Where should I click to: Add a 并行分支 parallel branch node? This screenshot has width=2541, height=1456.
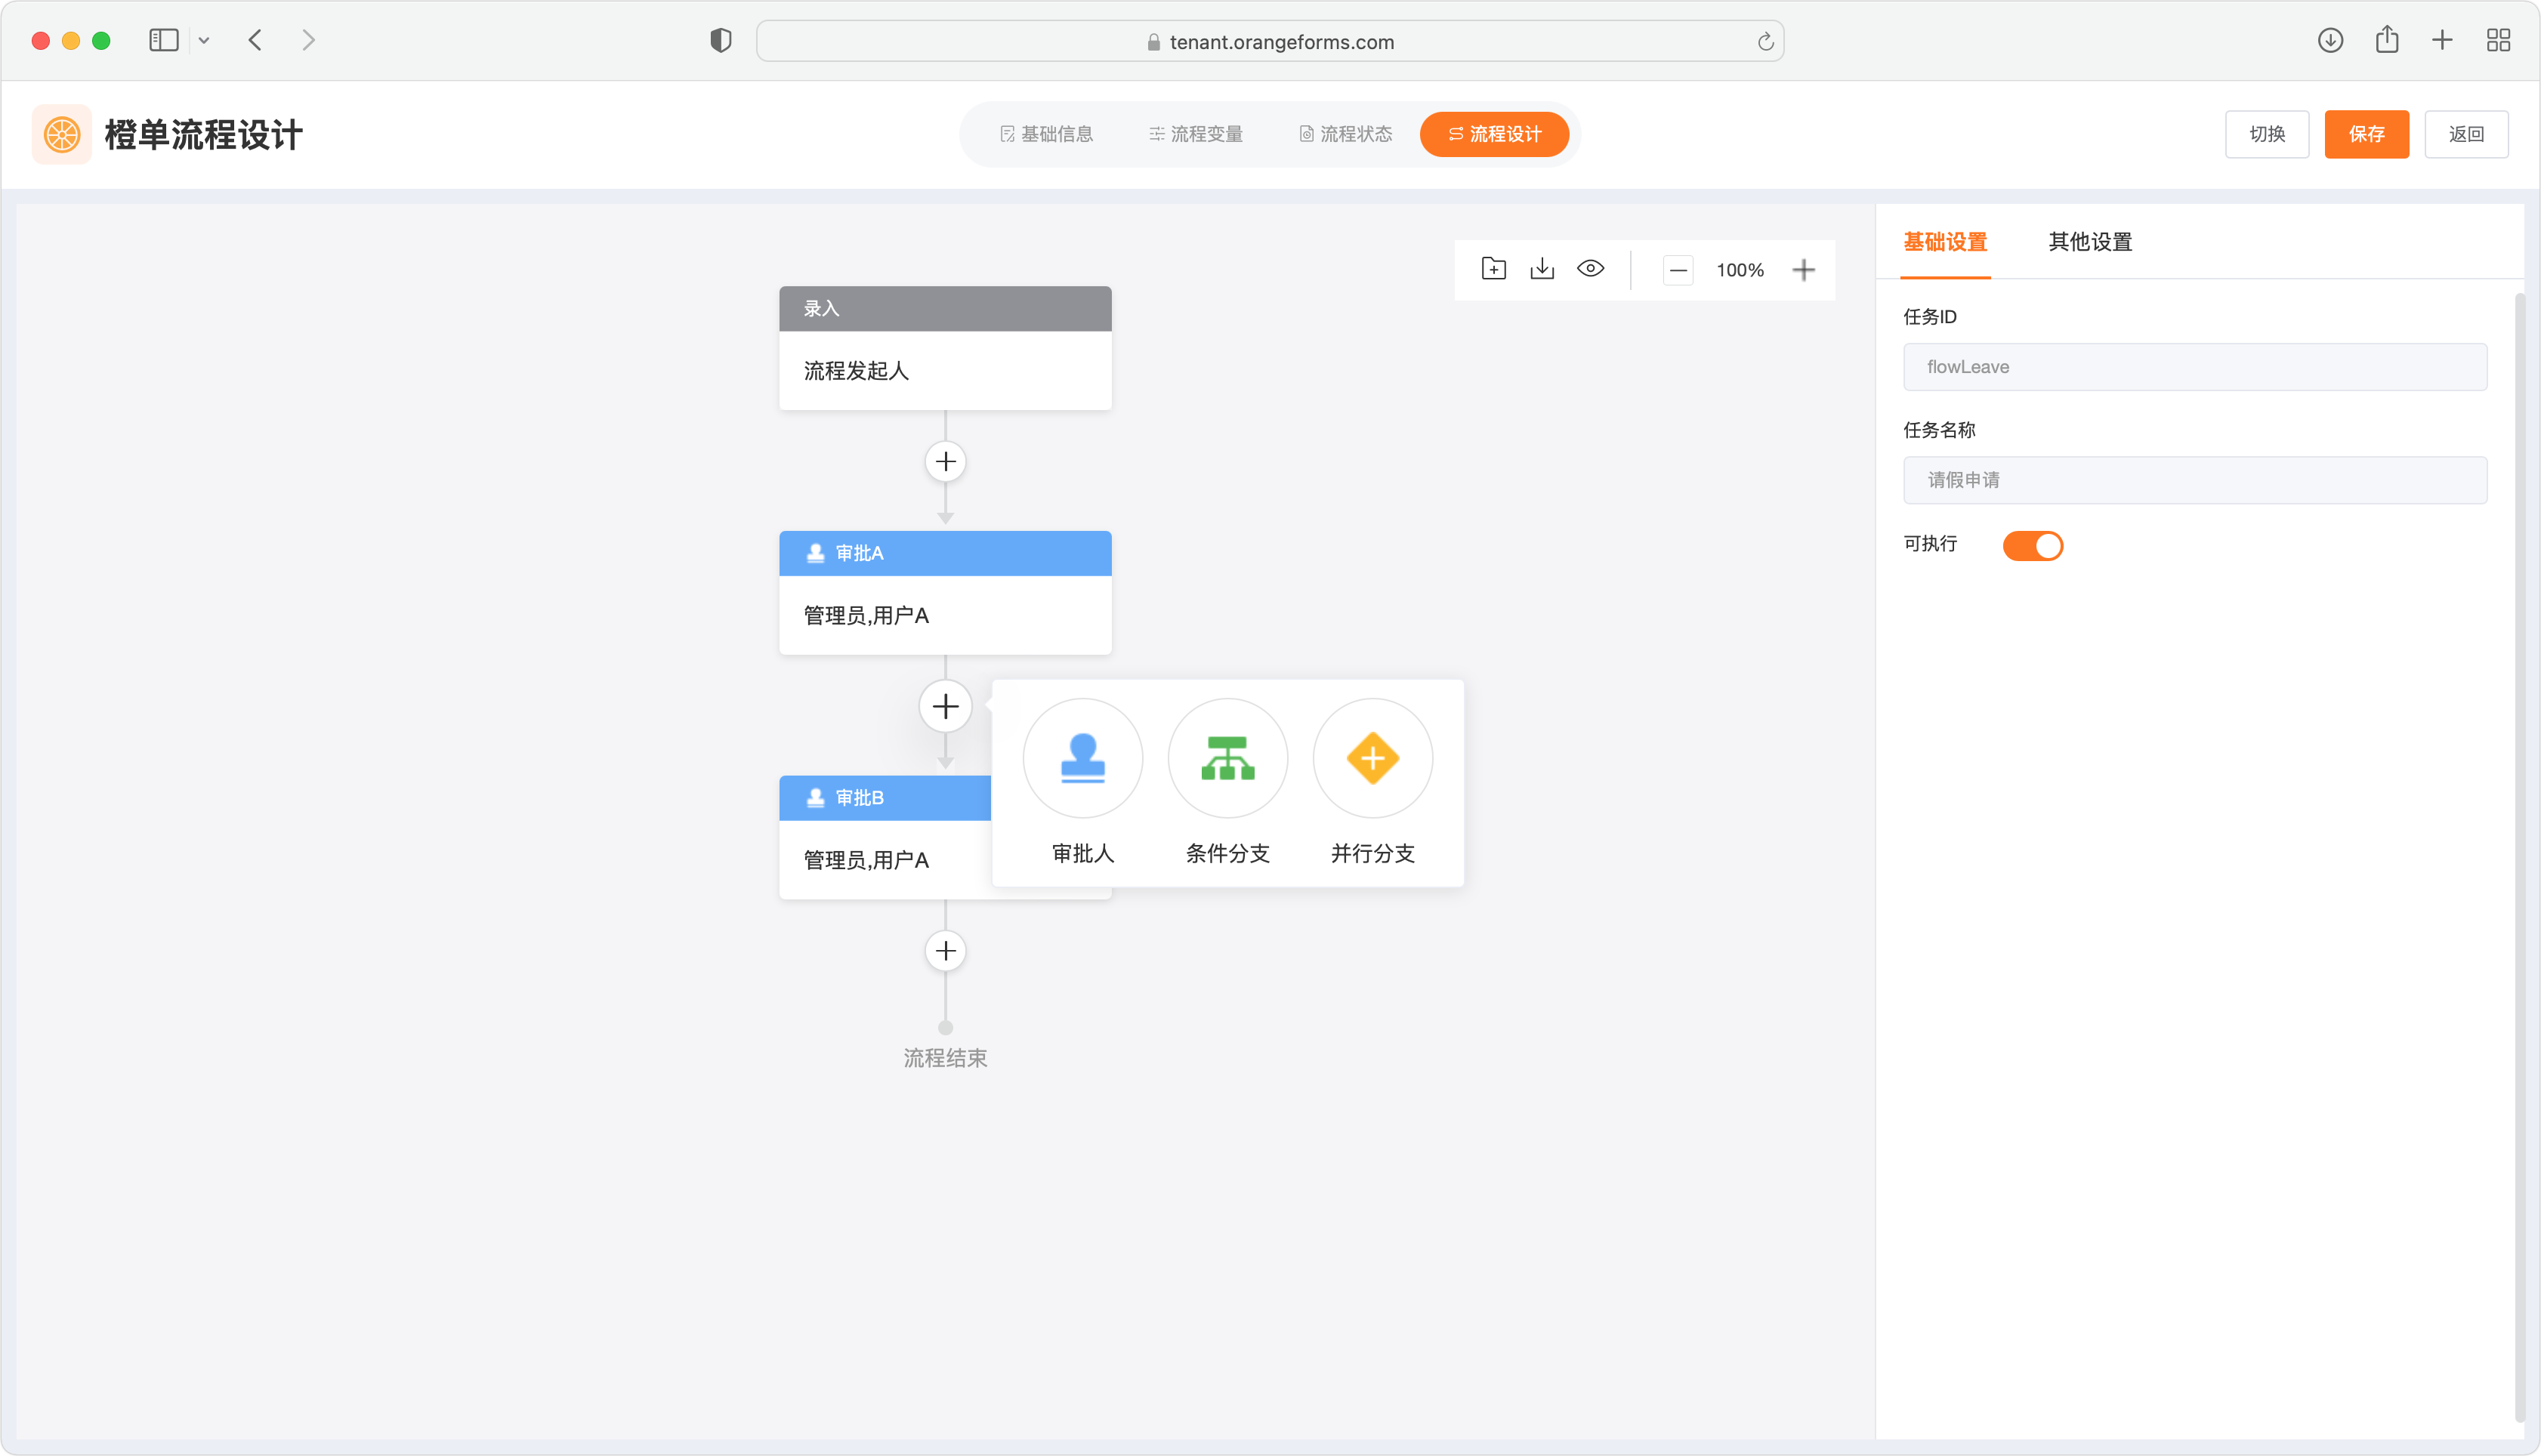(1372, 758)
